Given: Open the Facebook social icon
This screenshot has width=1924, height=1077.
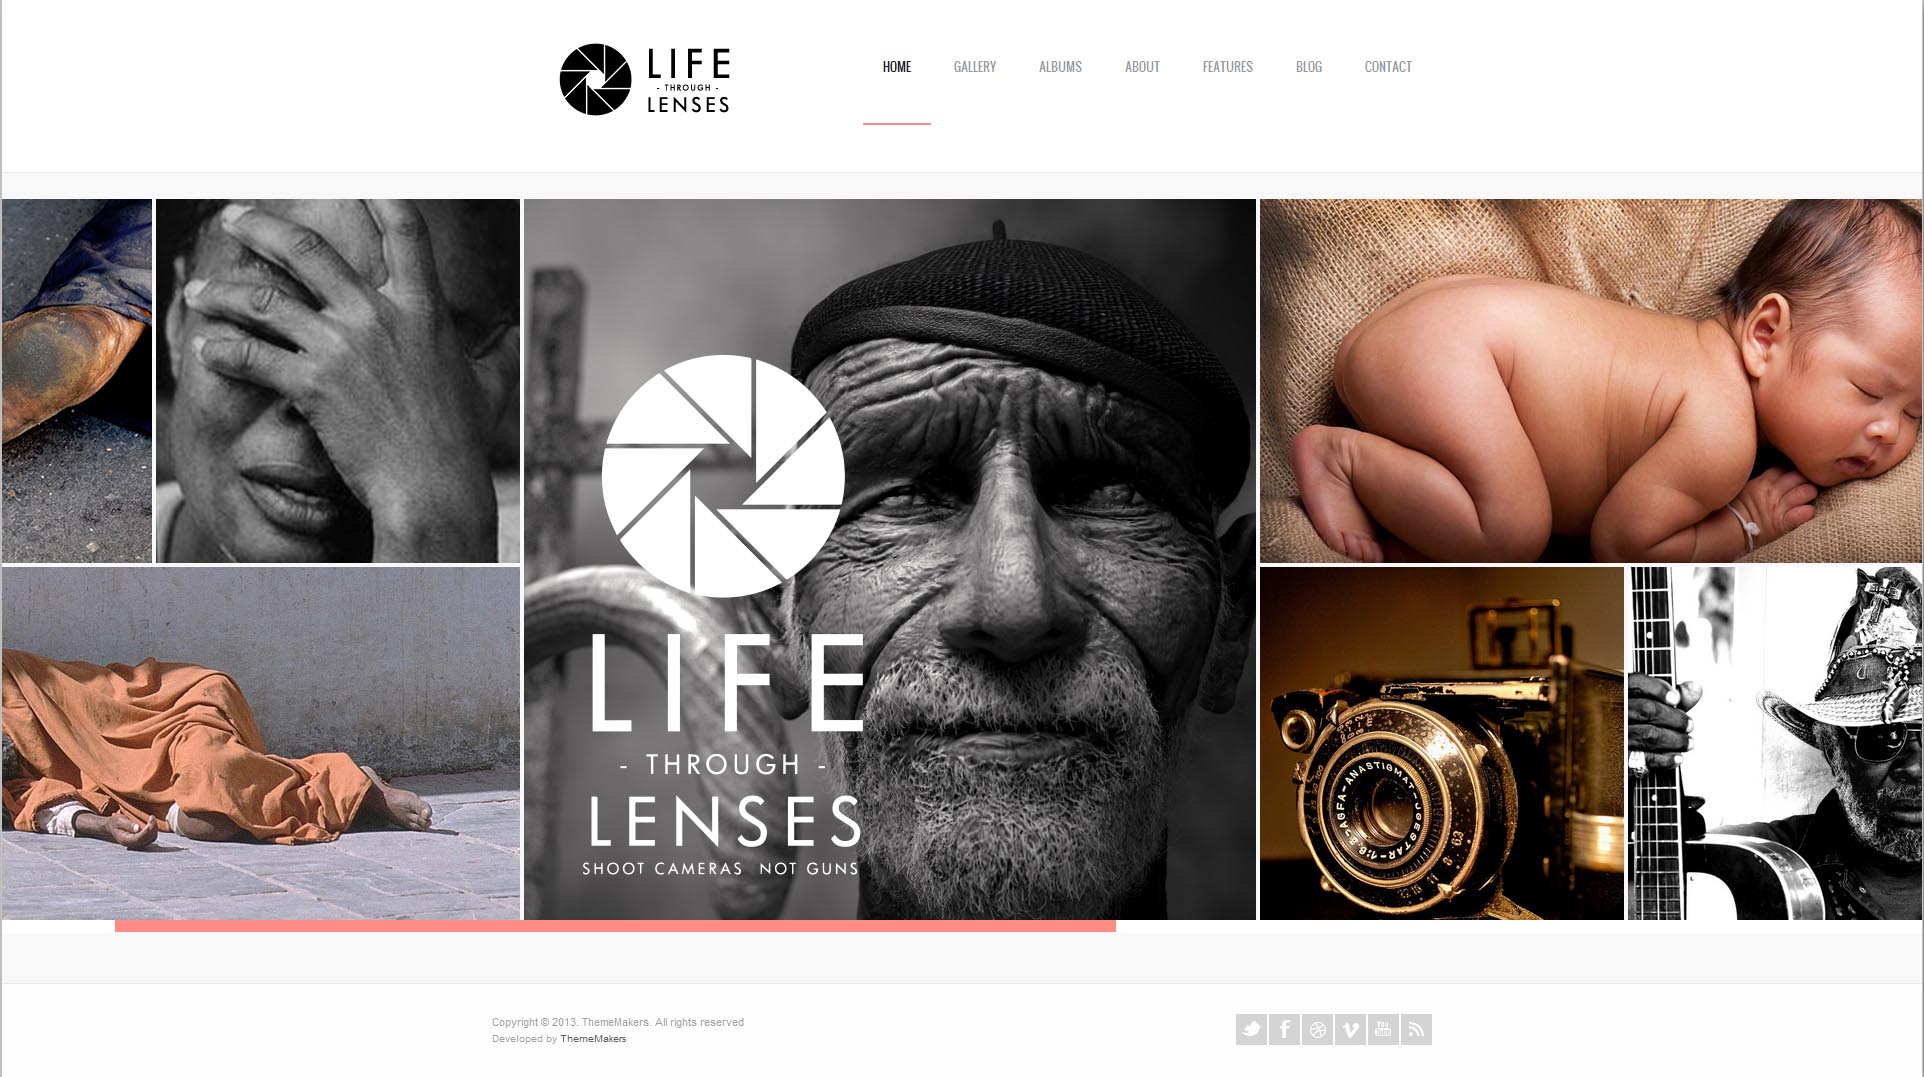Looking at the screenshot, I should pos(1284,1029).
